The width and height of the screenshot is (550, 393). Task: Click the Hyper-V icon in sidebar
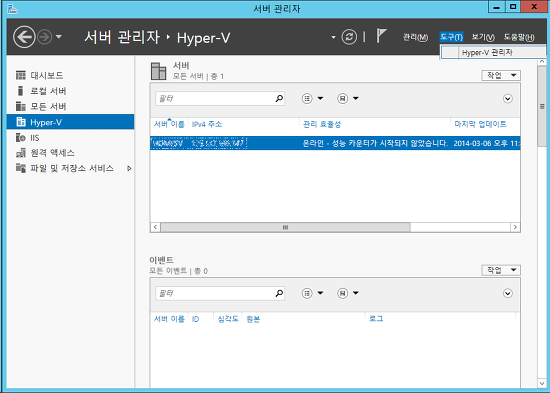point(21,122)
